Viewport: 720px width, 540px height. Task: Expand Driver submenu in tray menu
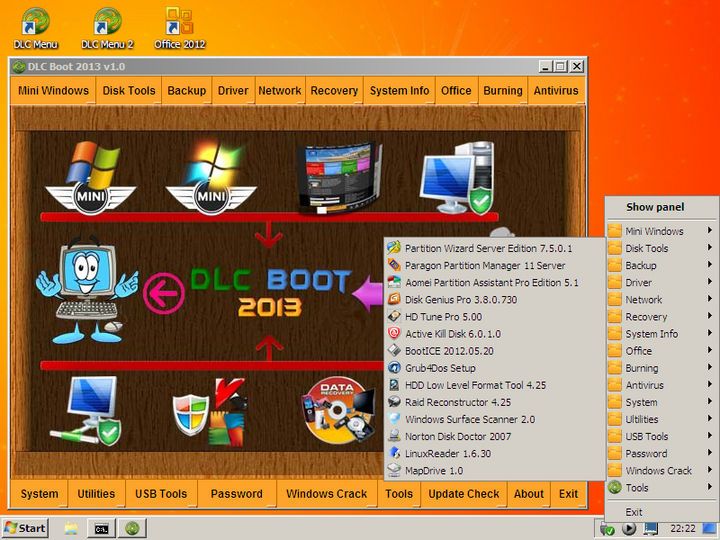(x=661, y=282)
